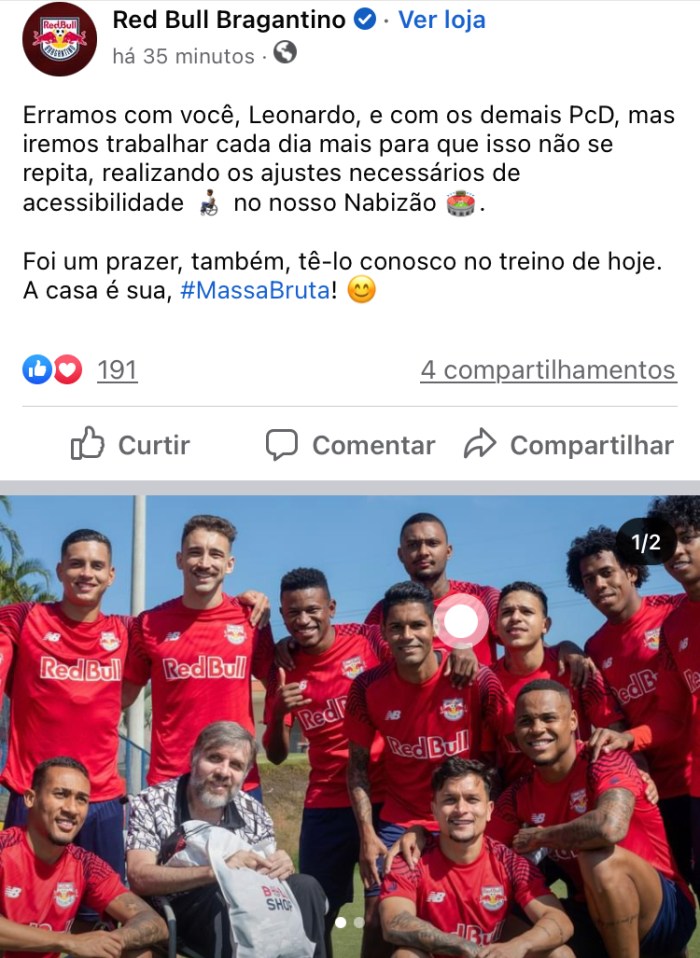The width and height of the screenshot is (700, 958).
Task: Click the speech bubble Comentar icon
Action: pos(282,444)
